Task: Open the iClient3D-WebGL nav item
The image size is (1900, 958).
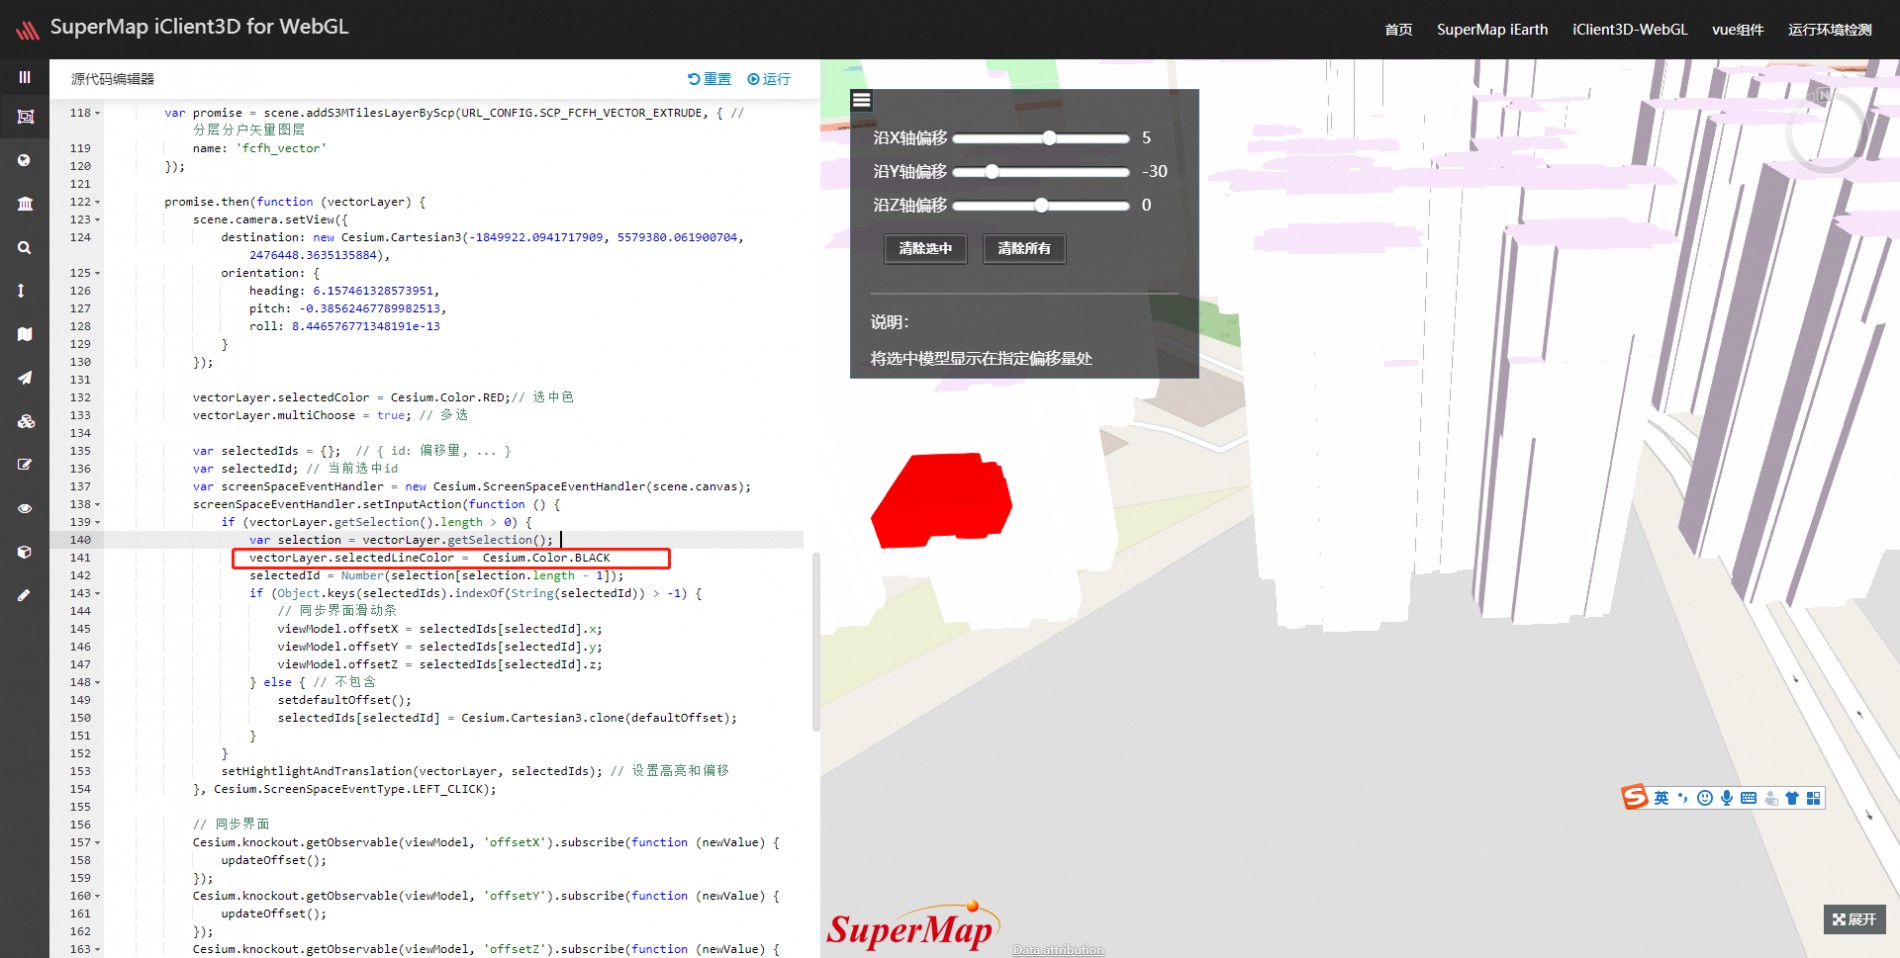Action: pos(1629,30)
